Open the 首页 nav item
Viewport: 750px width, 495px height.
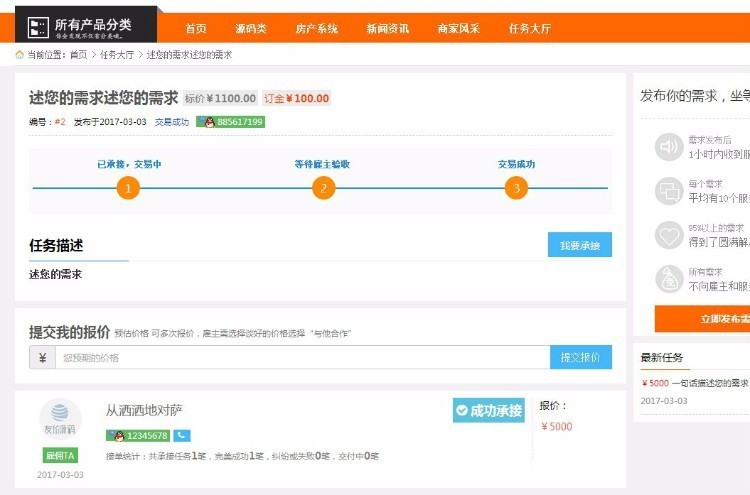pos(196,29)
